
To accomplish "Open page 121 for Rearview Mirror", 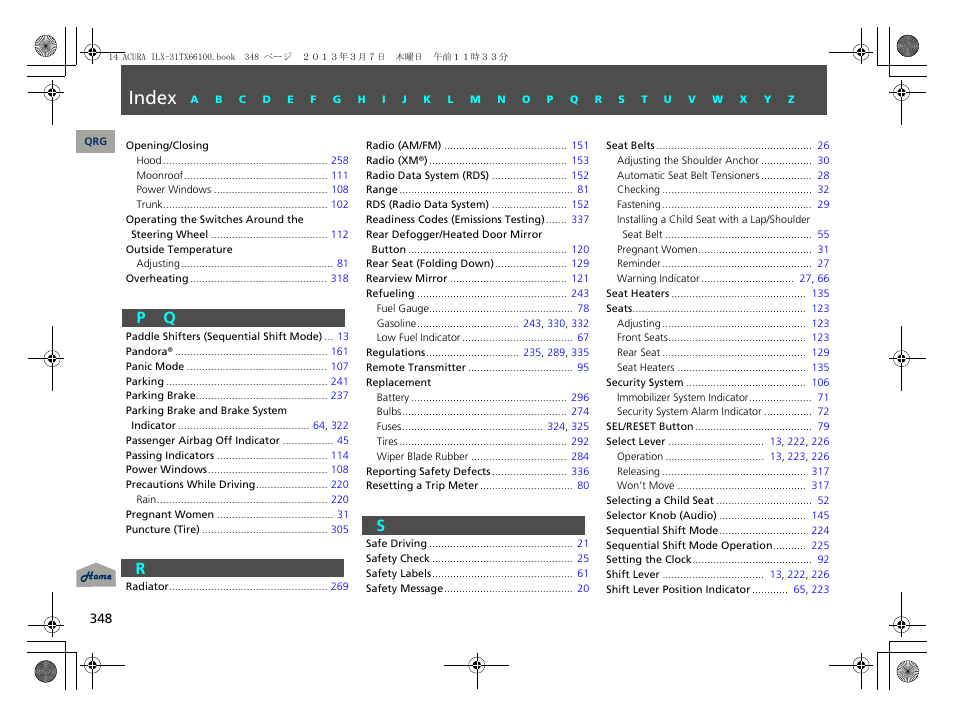I will pos(580,278).
